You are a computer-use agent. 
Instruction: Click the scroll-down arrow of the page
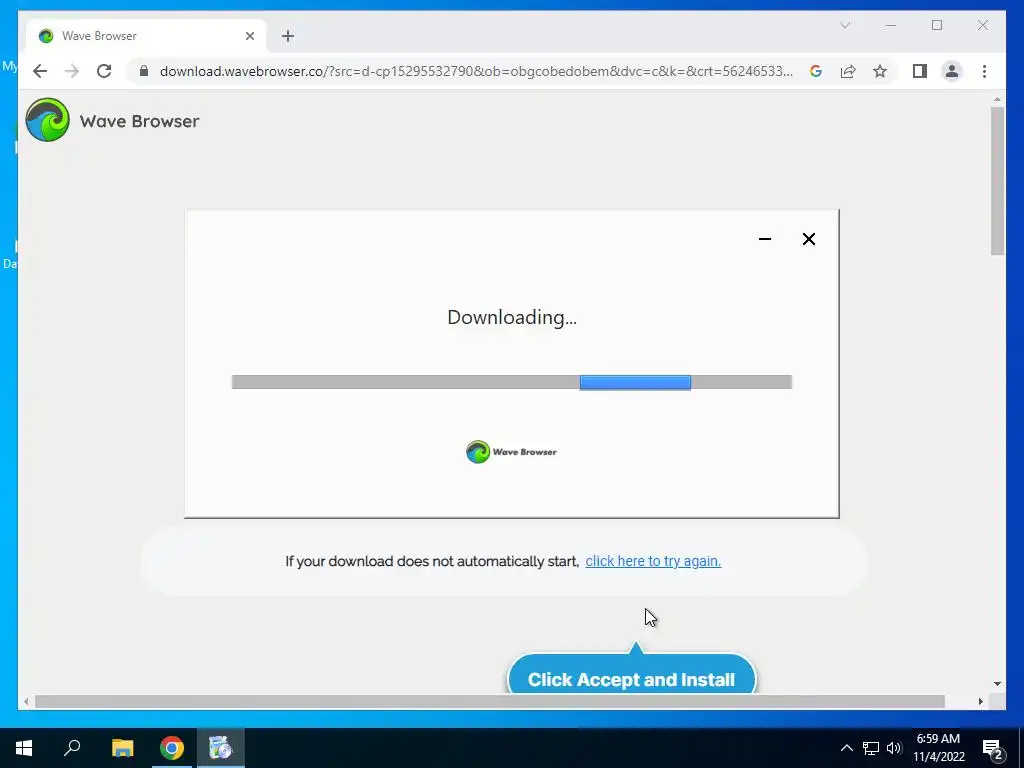997,684
